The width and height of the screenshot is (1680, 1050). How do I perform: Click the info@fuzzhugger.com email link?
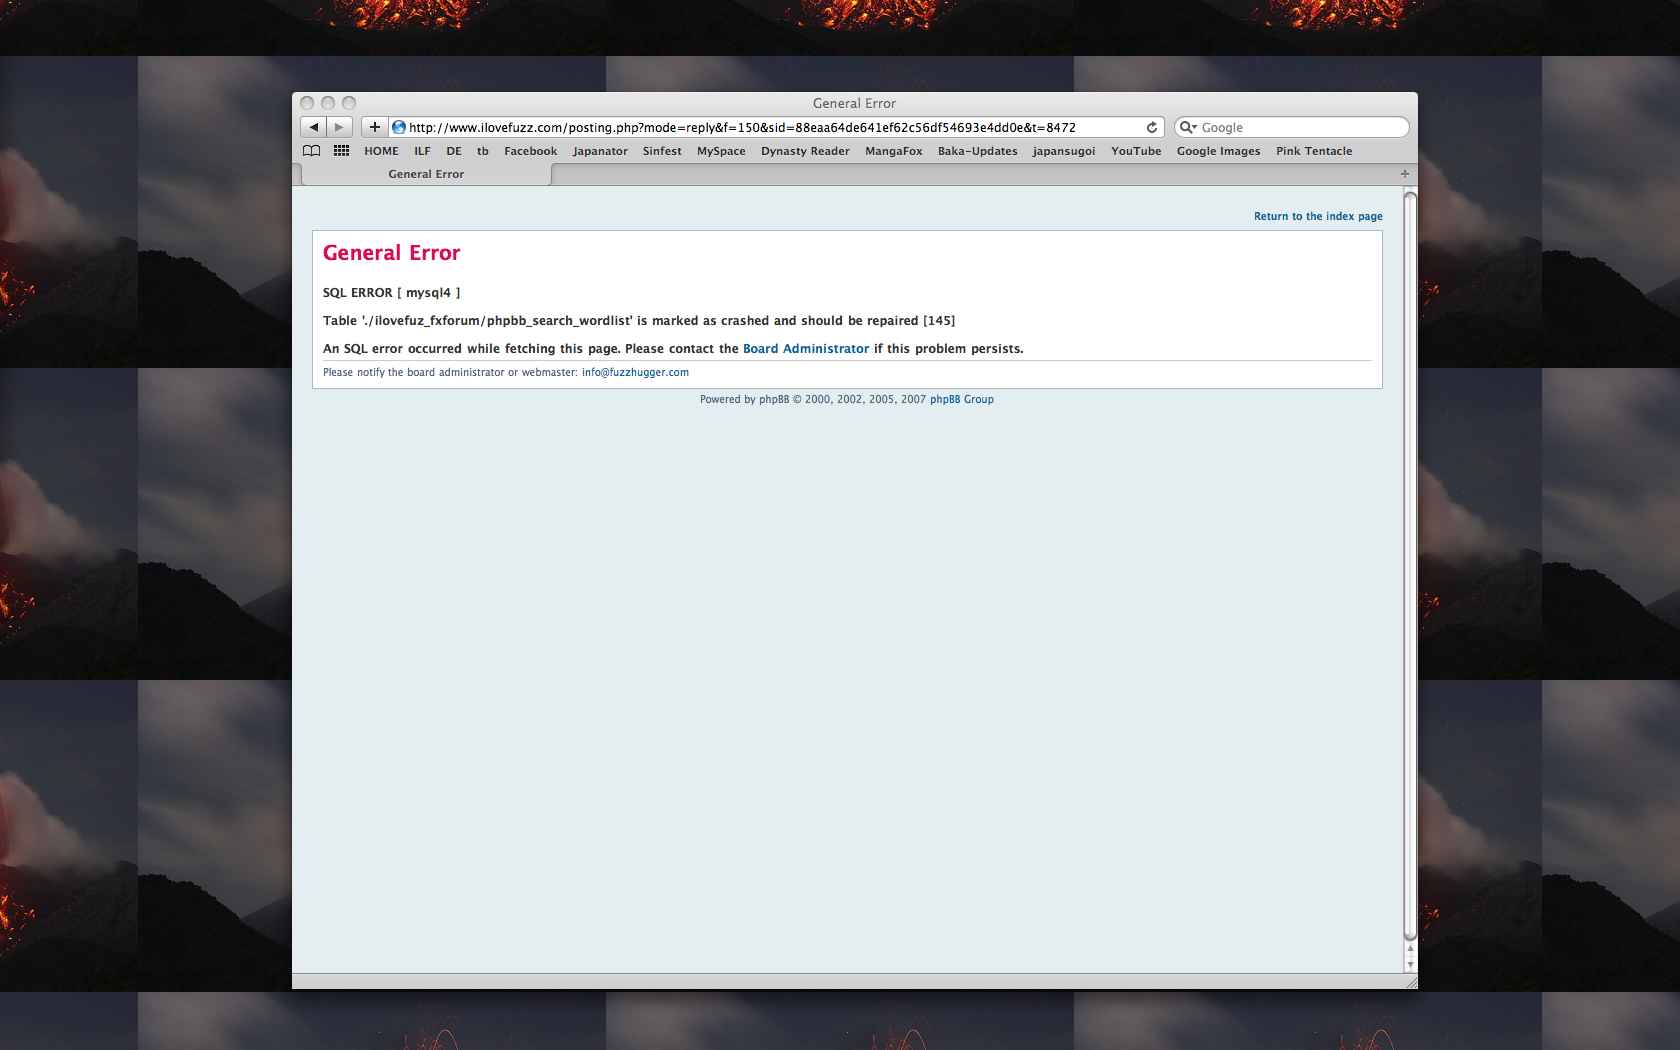point(635,372)
